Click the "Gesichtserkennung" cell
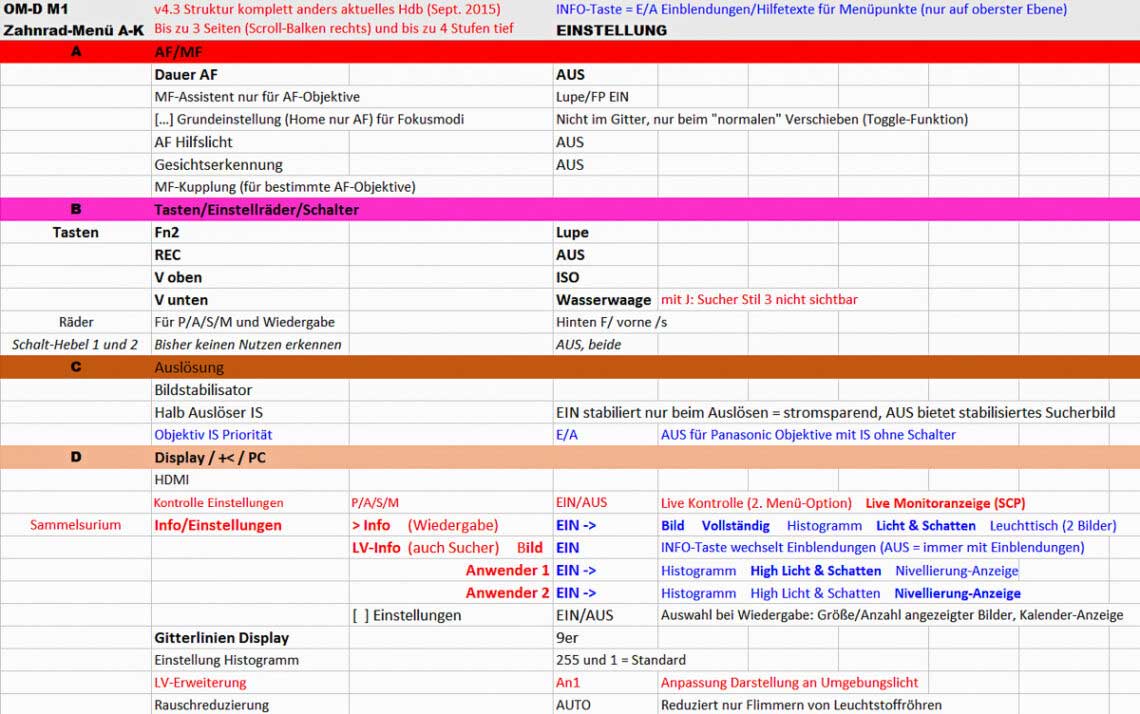Viewport: 1140px width, 714px height. point(218,165)
